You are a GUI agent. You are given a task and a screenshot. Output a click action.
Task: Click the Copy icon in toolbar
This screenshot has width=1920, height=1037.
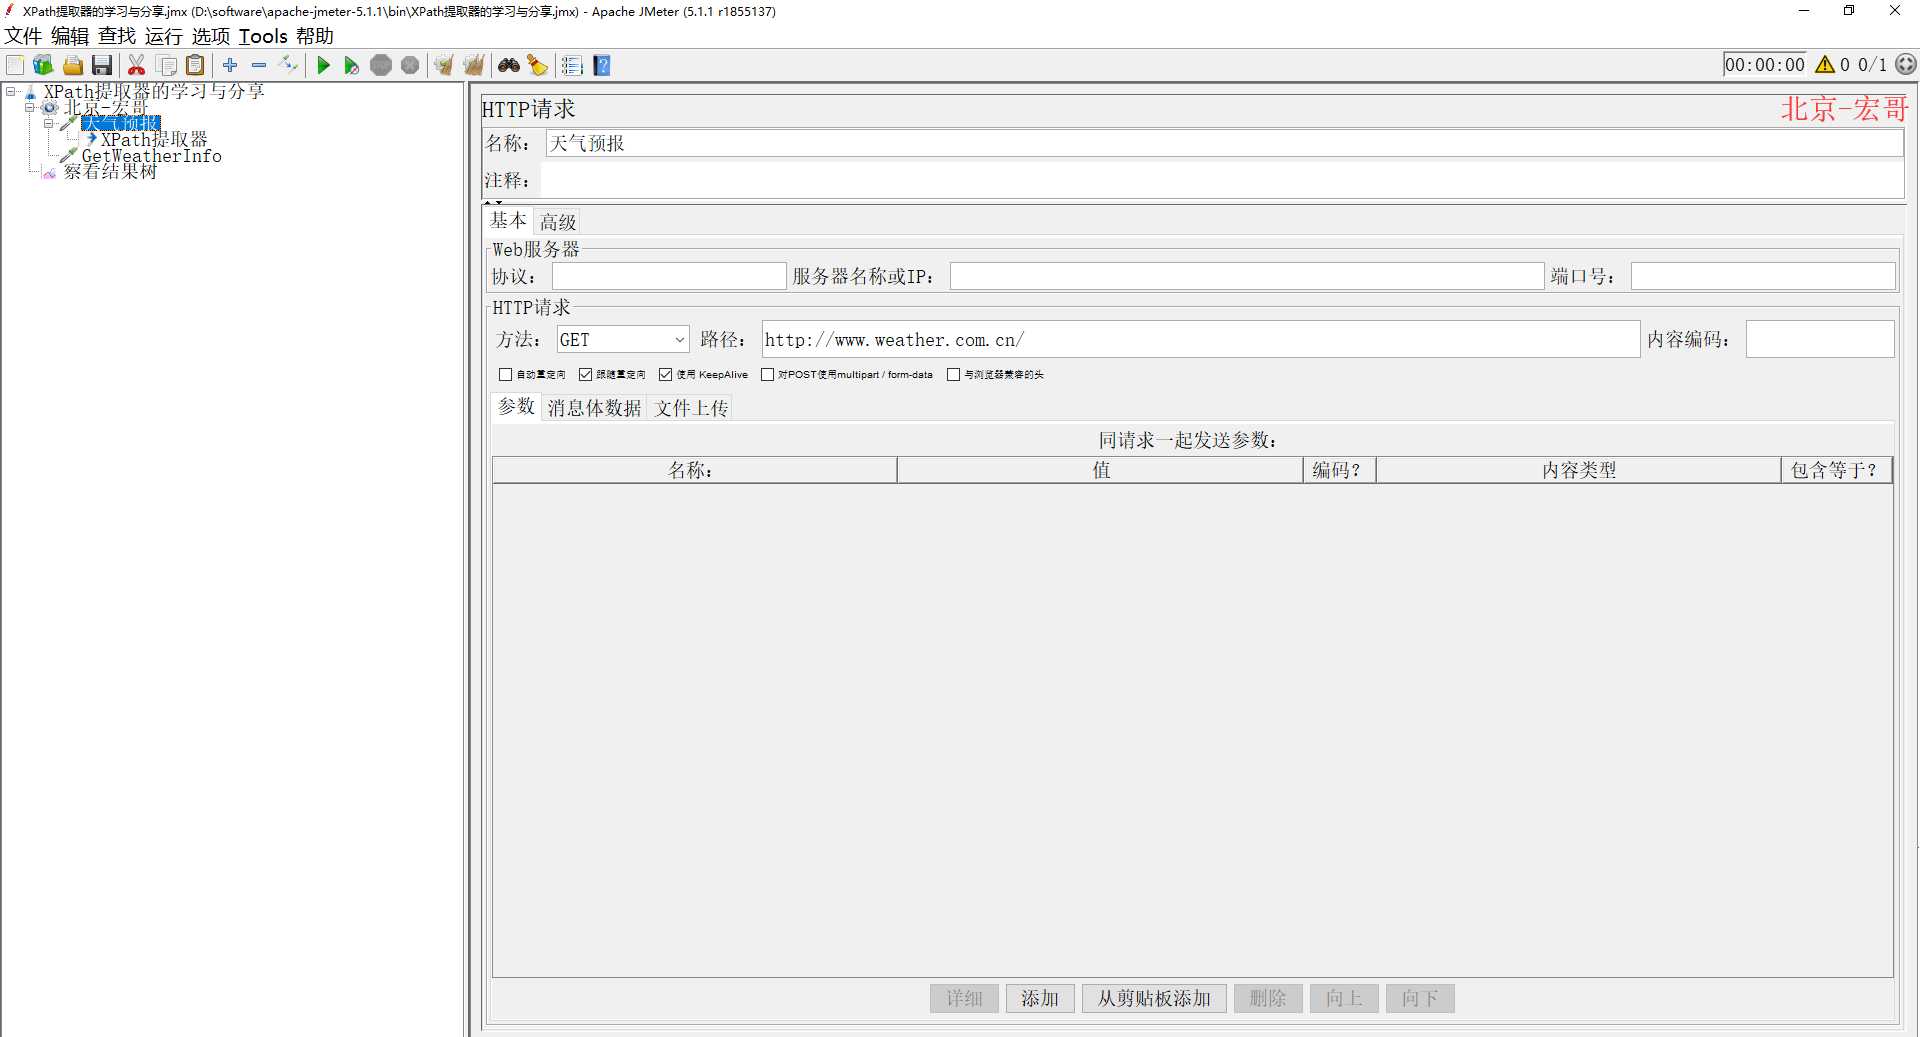tap(167, 65)
